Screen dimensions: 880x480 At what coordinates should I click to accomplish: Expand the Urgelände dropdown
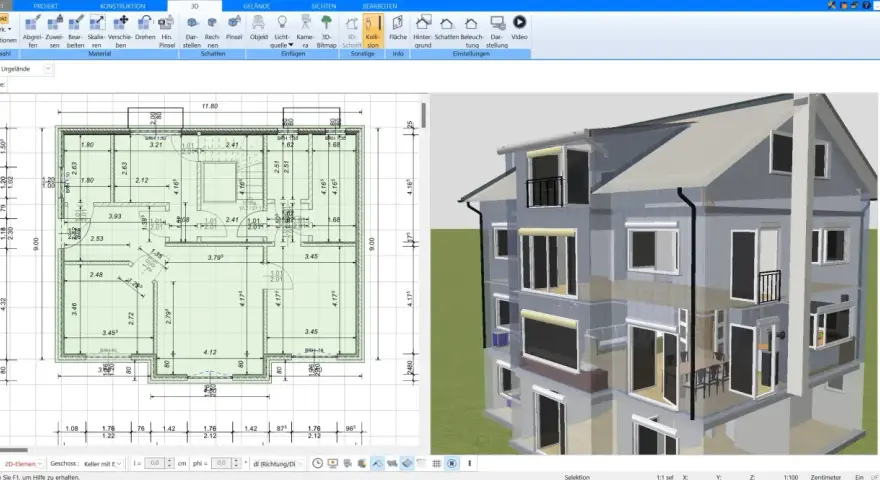coord(48,69)
